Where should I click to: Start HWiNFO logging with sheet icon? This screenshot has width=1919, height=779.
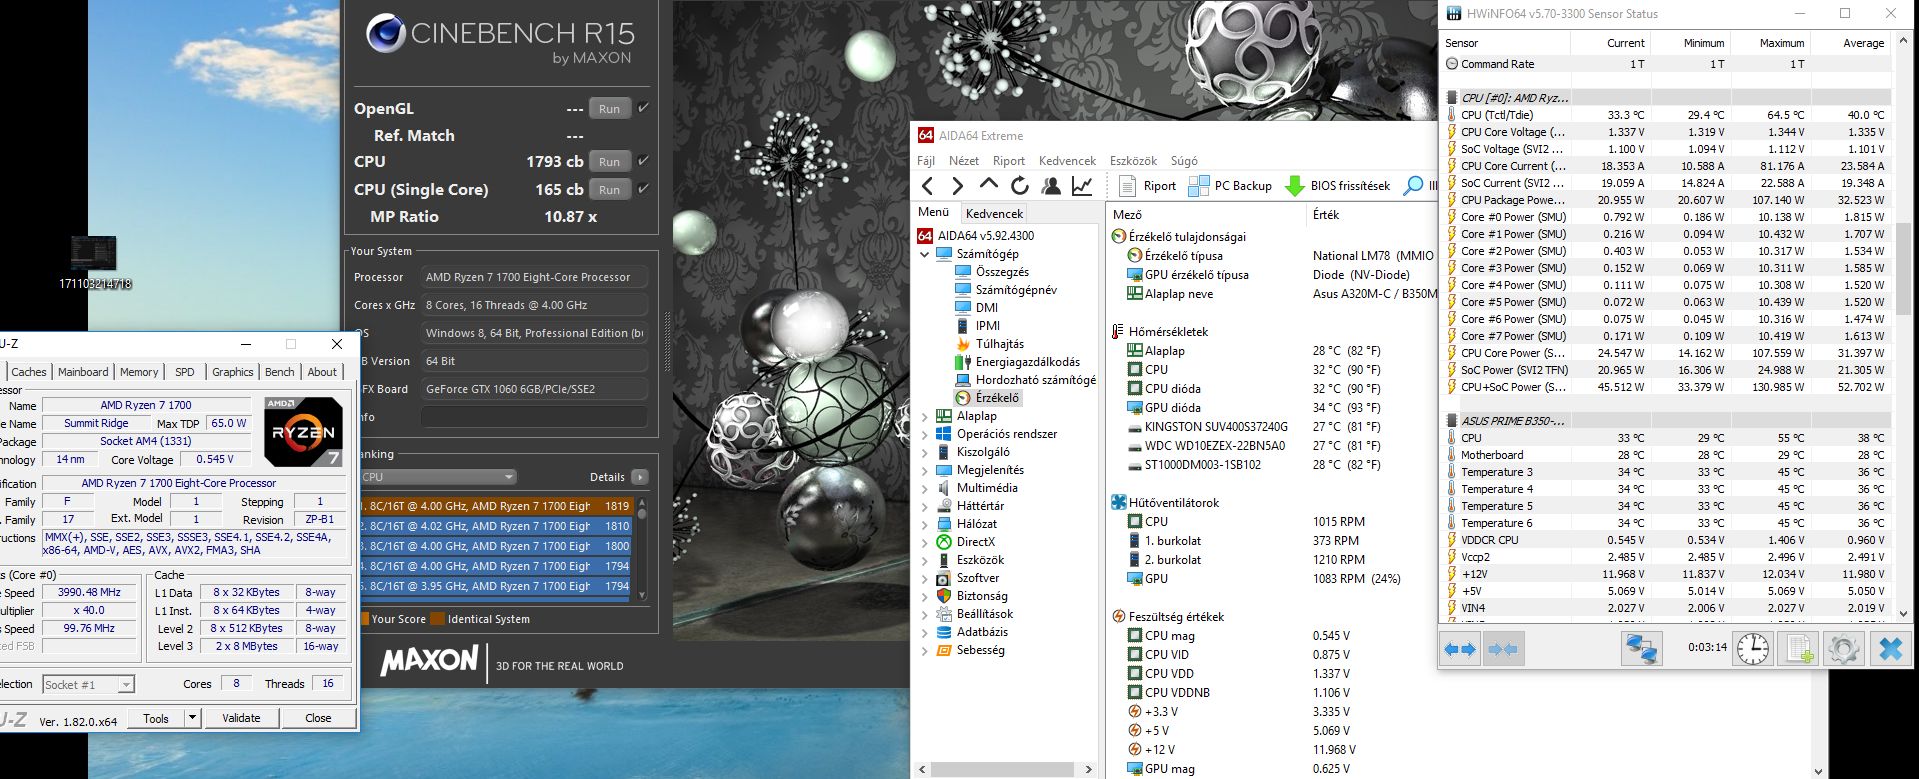(1798, 650)
